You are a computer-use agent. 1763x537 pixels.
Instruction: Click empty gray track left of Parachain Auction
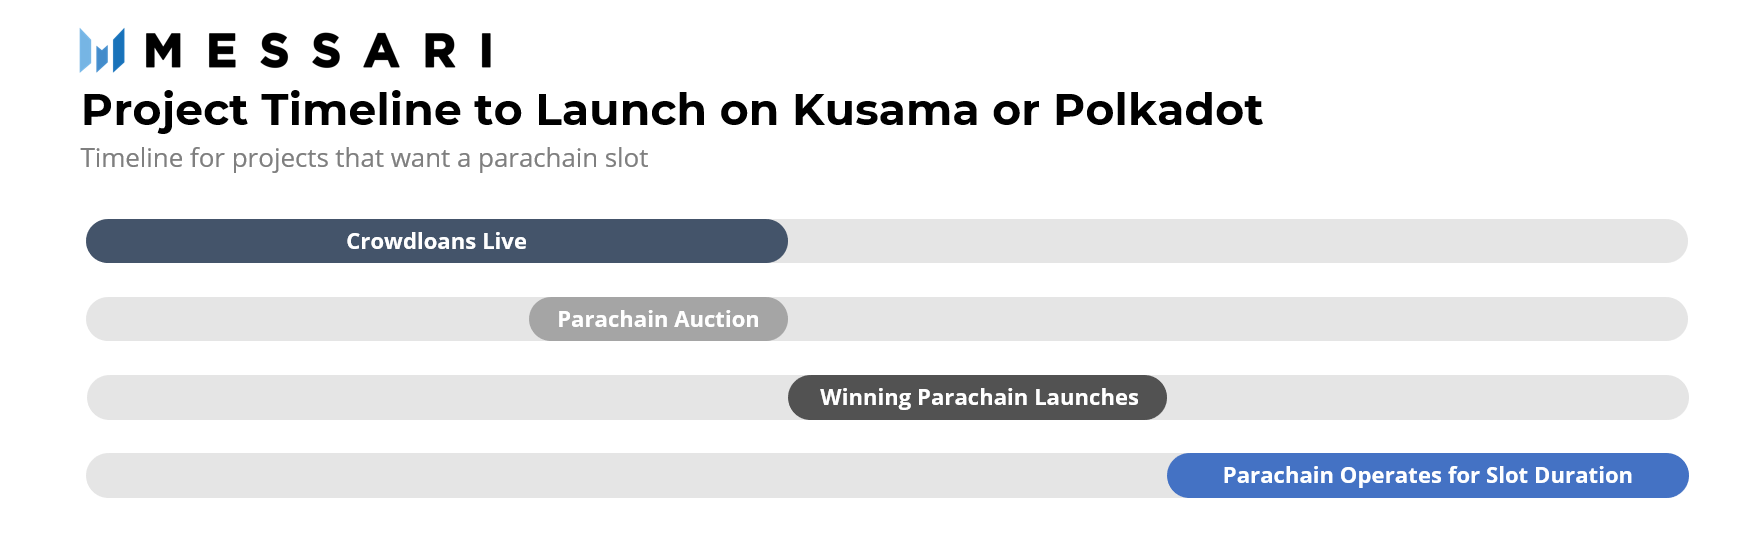coord(308,319)
